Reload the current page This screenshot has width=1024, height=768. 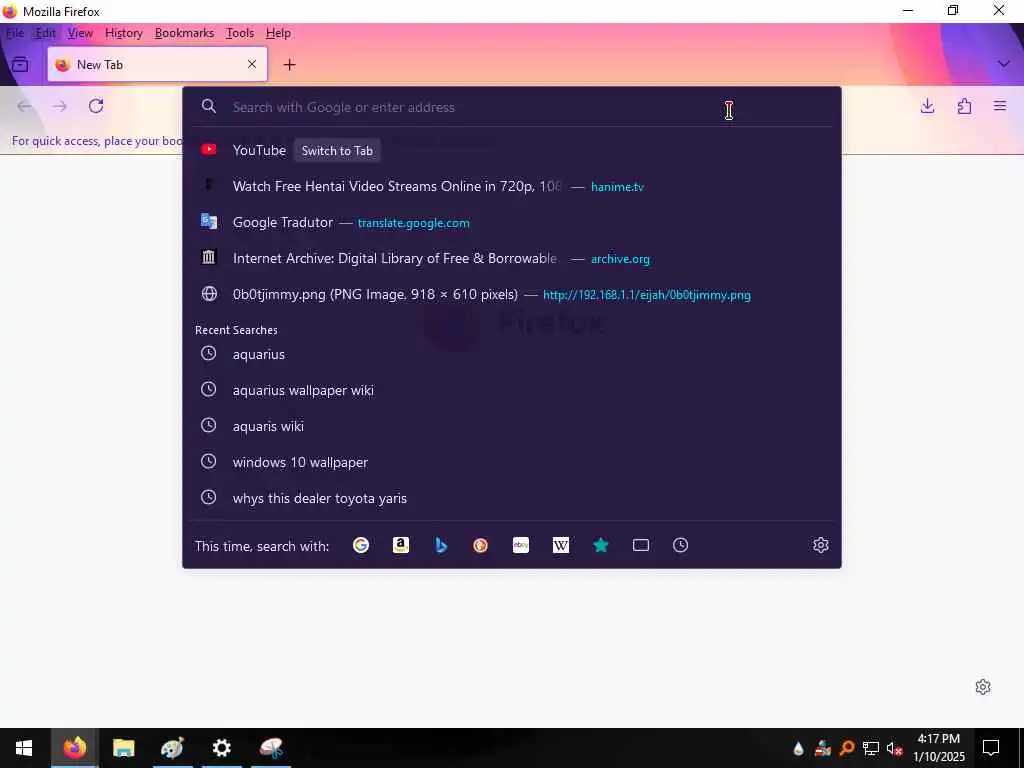pyautogui.click(x=96, y=106)
